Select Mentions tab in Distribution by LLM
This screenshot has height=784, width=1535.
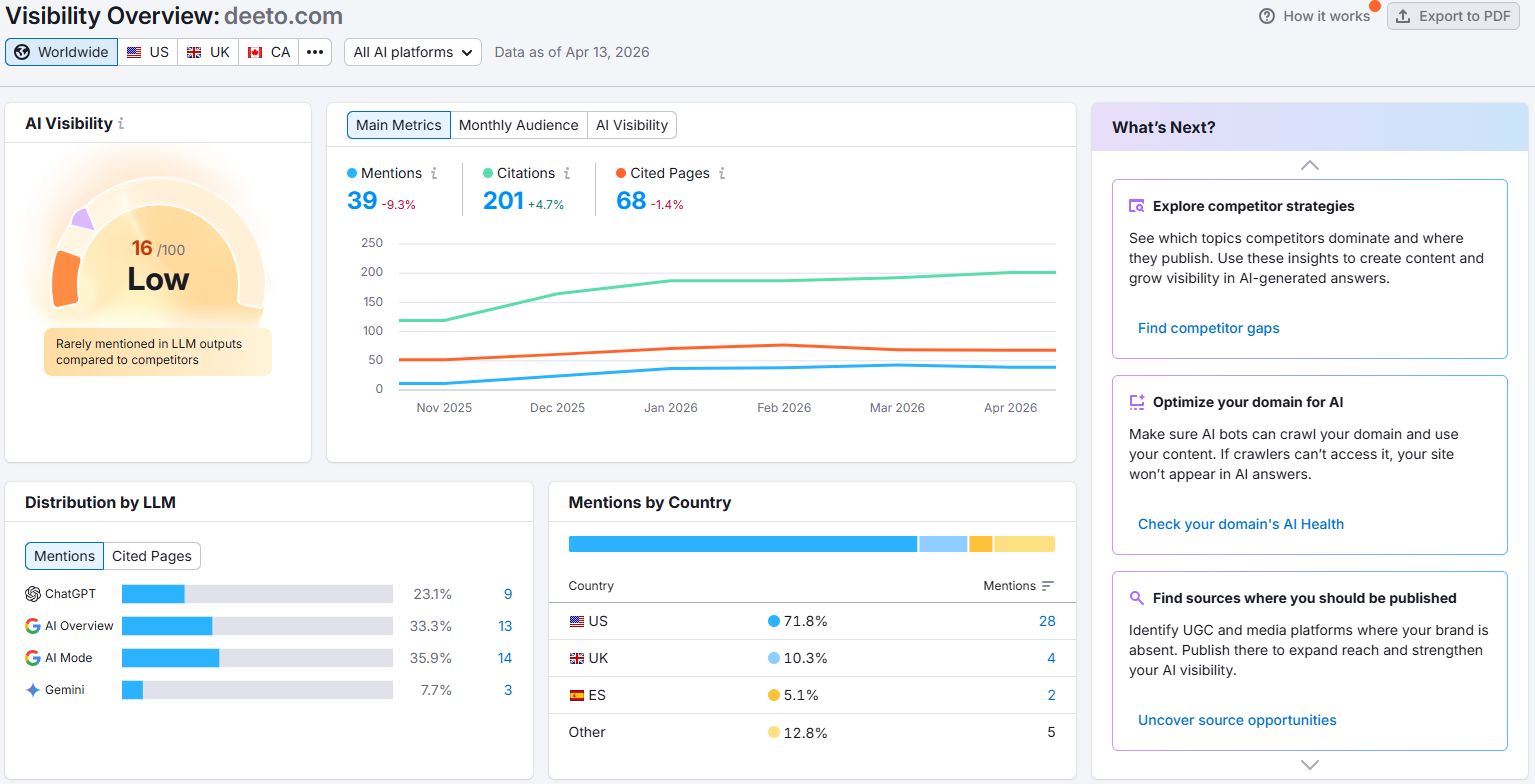point(64,556)
